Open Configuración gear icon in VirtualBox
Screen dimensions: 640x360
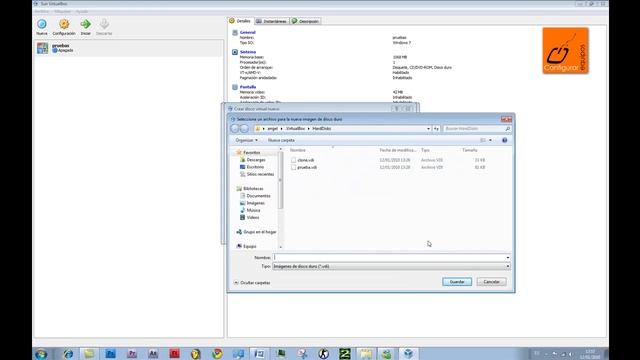[x=64, y=24]
